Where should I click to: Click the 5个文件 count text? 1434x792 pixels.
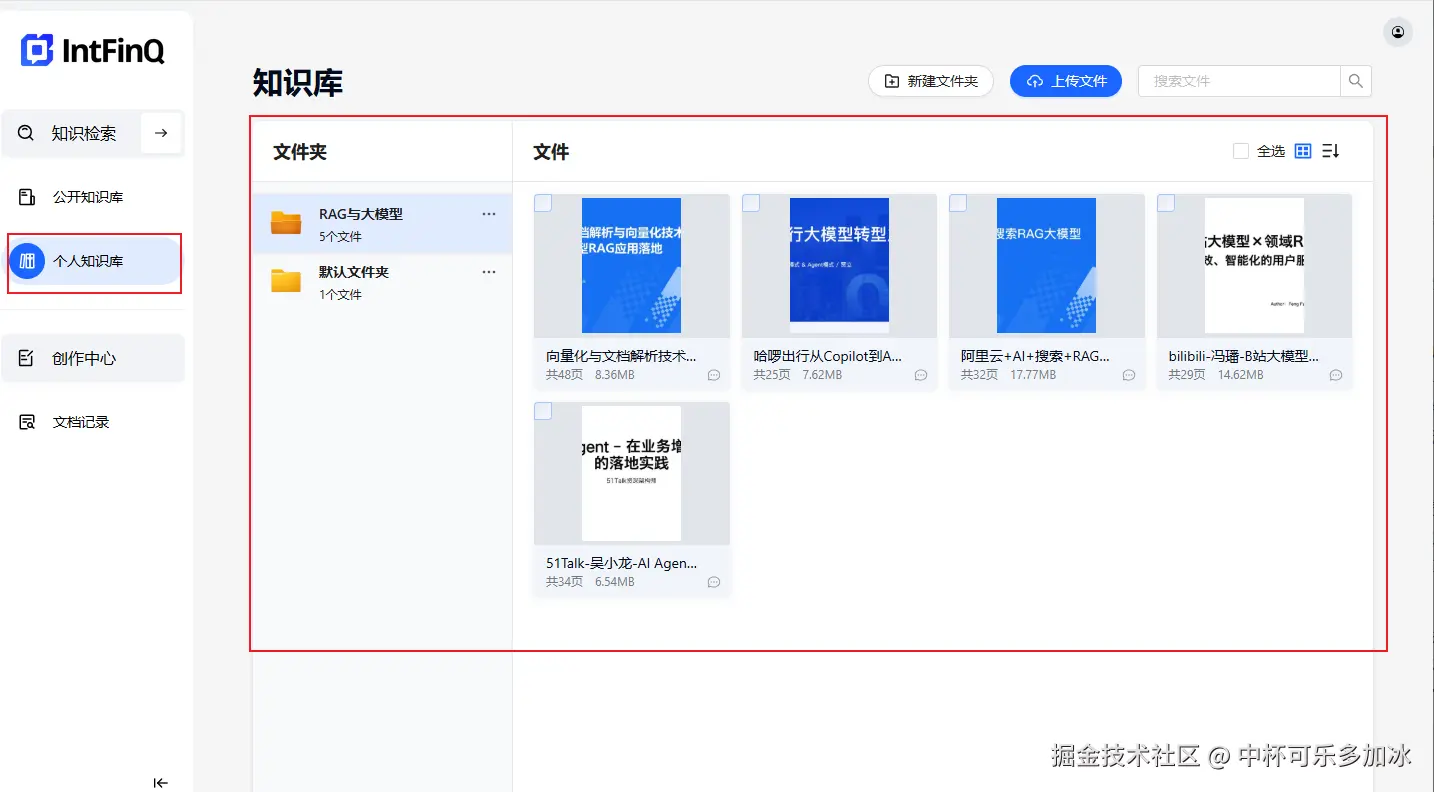pyautogui.click(x=340, y=237)
